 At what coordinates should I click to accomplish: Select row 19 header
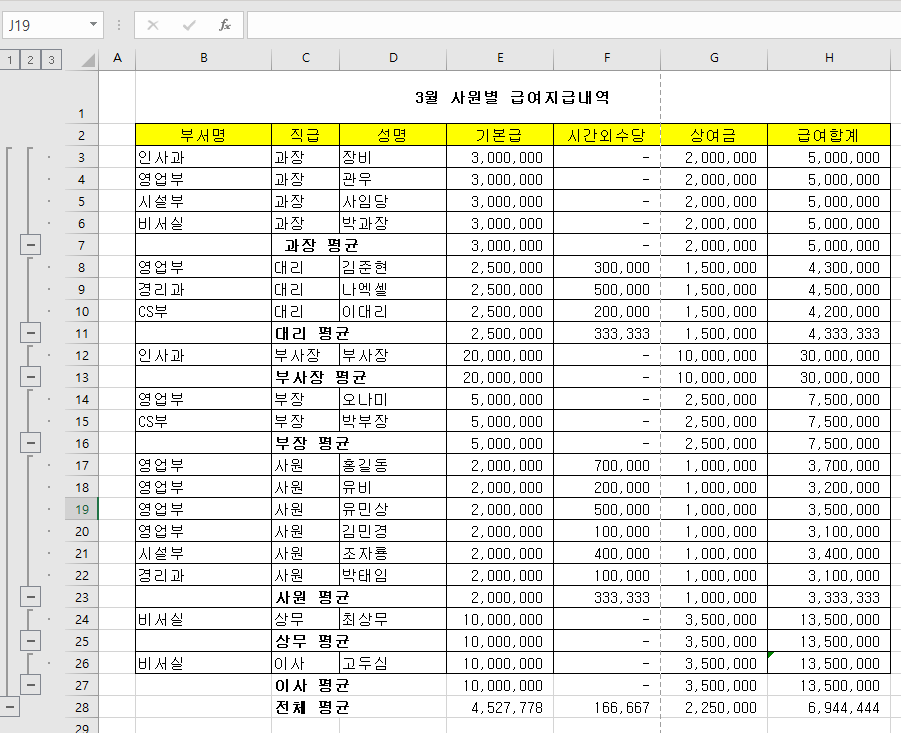(82, 510)
